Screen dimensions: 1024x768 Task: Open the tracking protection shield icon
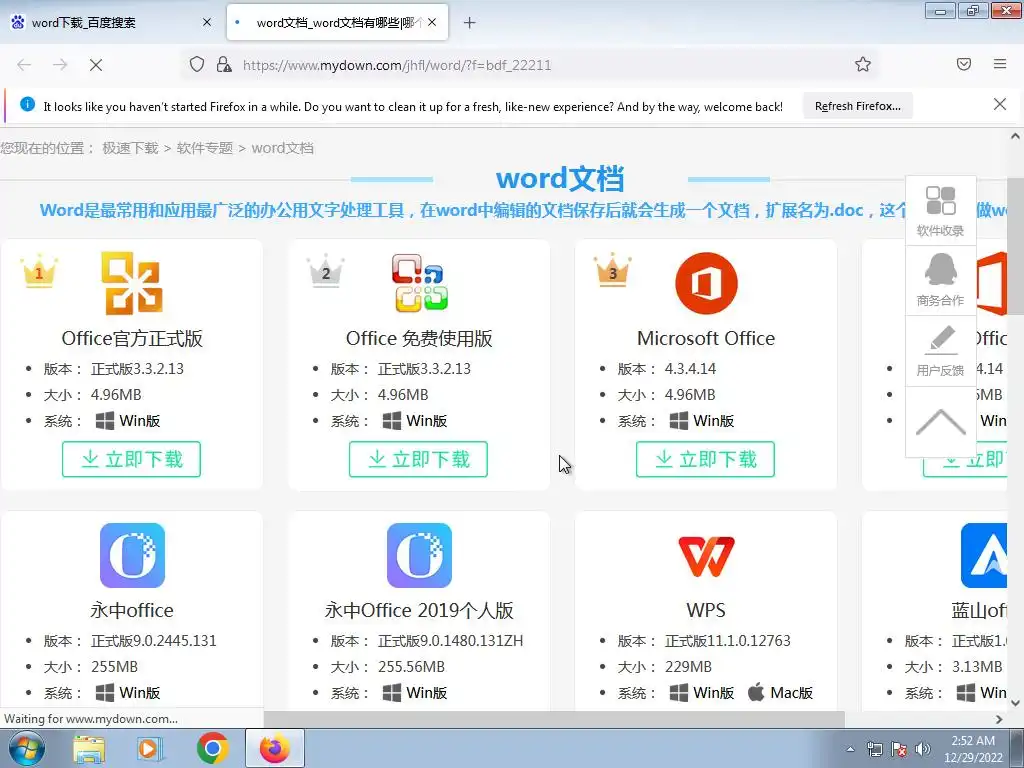click(x=197, y=64)
